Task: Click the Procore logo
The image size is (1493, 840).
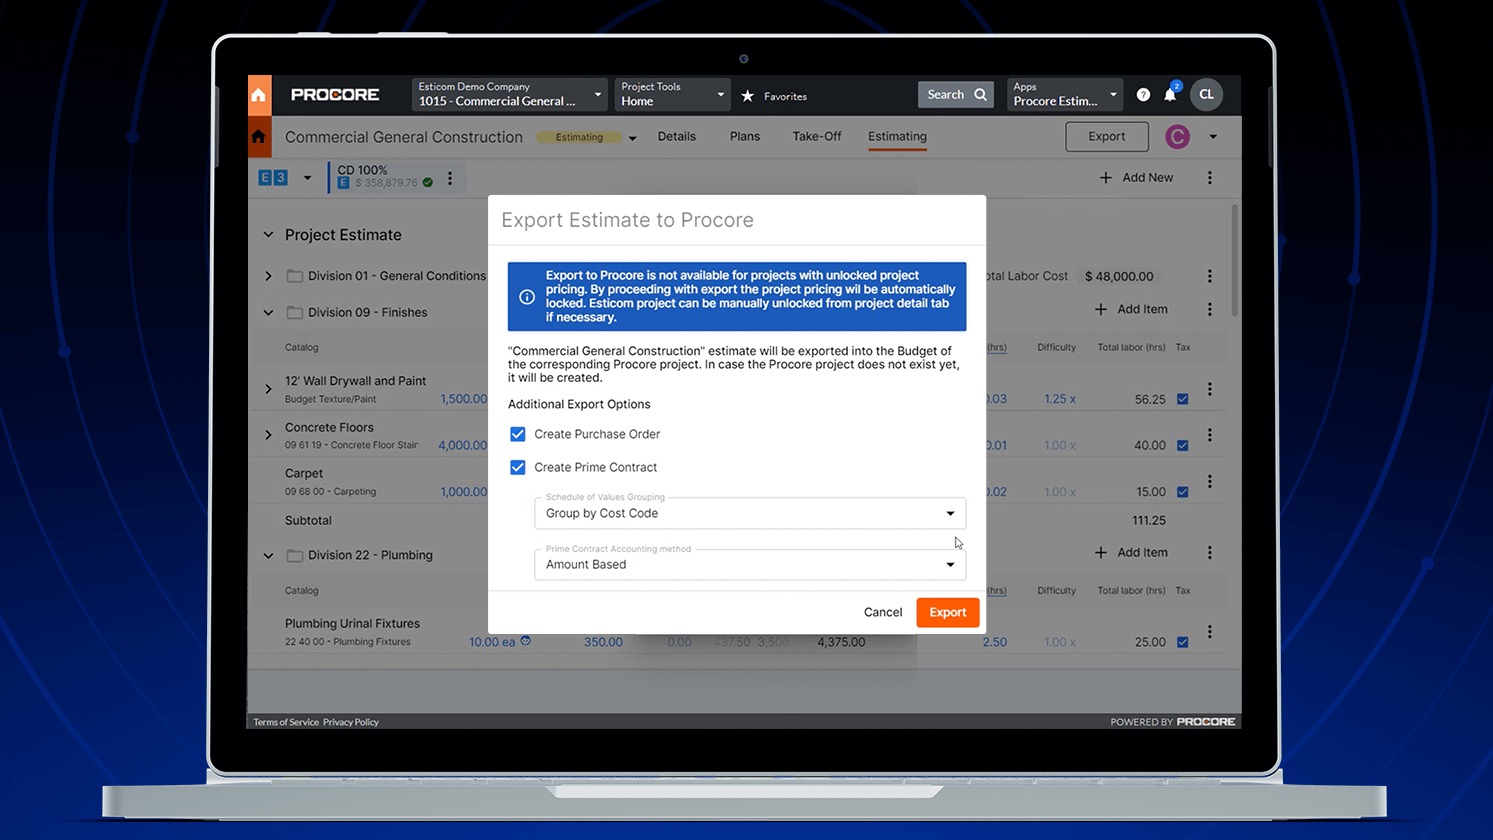Action: coord(335,95)
